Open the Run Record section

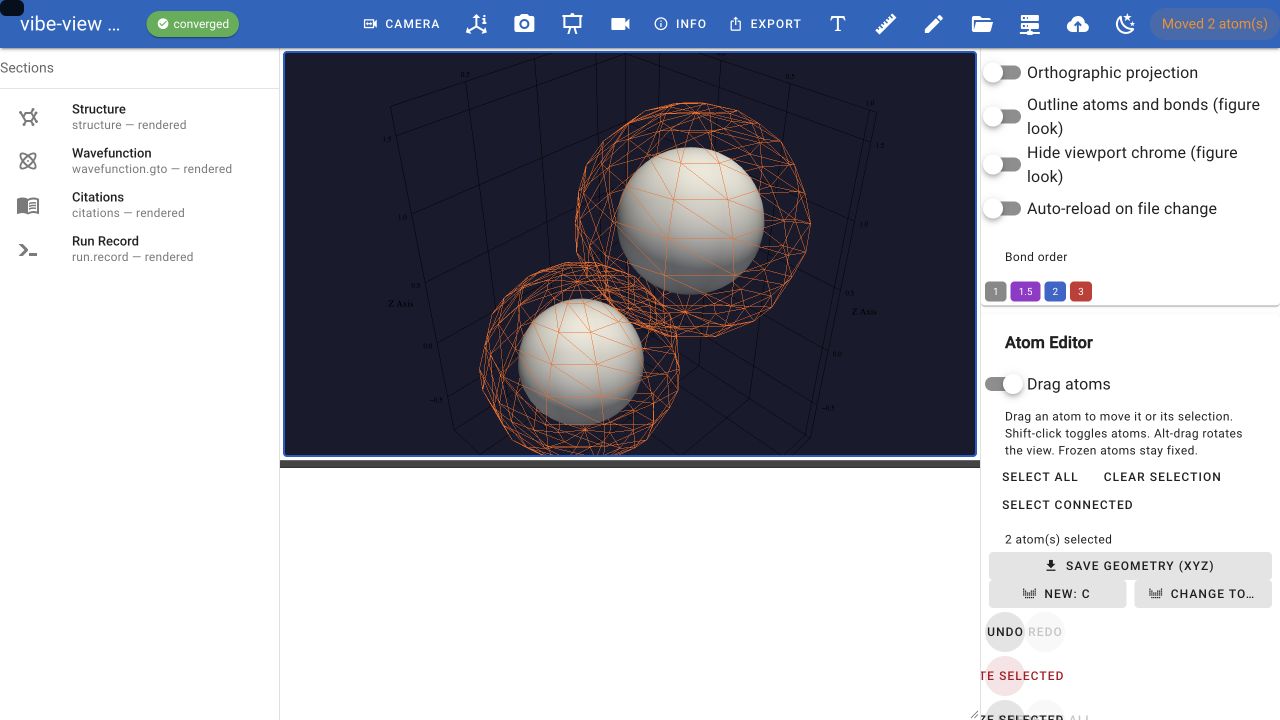[x=139, y=249]
